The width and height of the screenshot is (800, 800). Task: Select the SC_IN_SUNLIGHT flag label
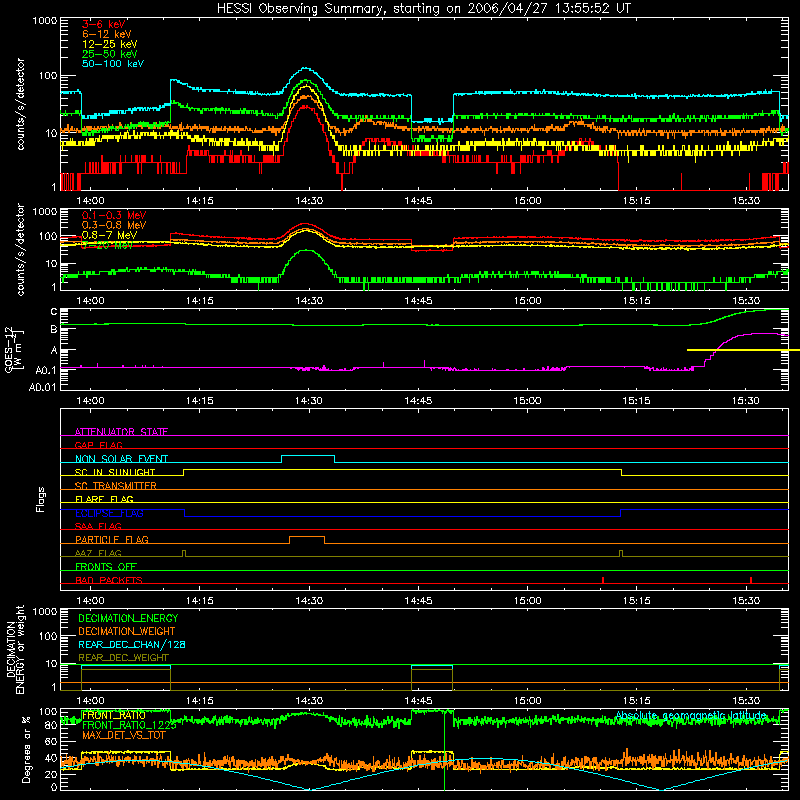(115, 472)
